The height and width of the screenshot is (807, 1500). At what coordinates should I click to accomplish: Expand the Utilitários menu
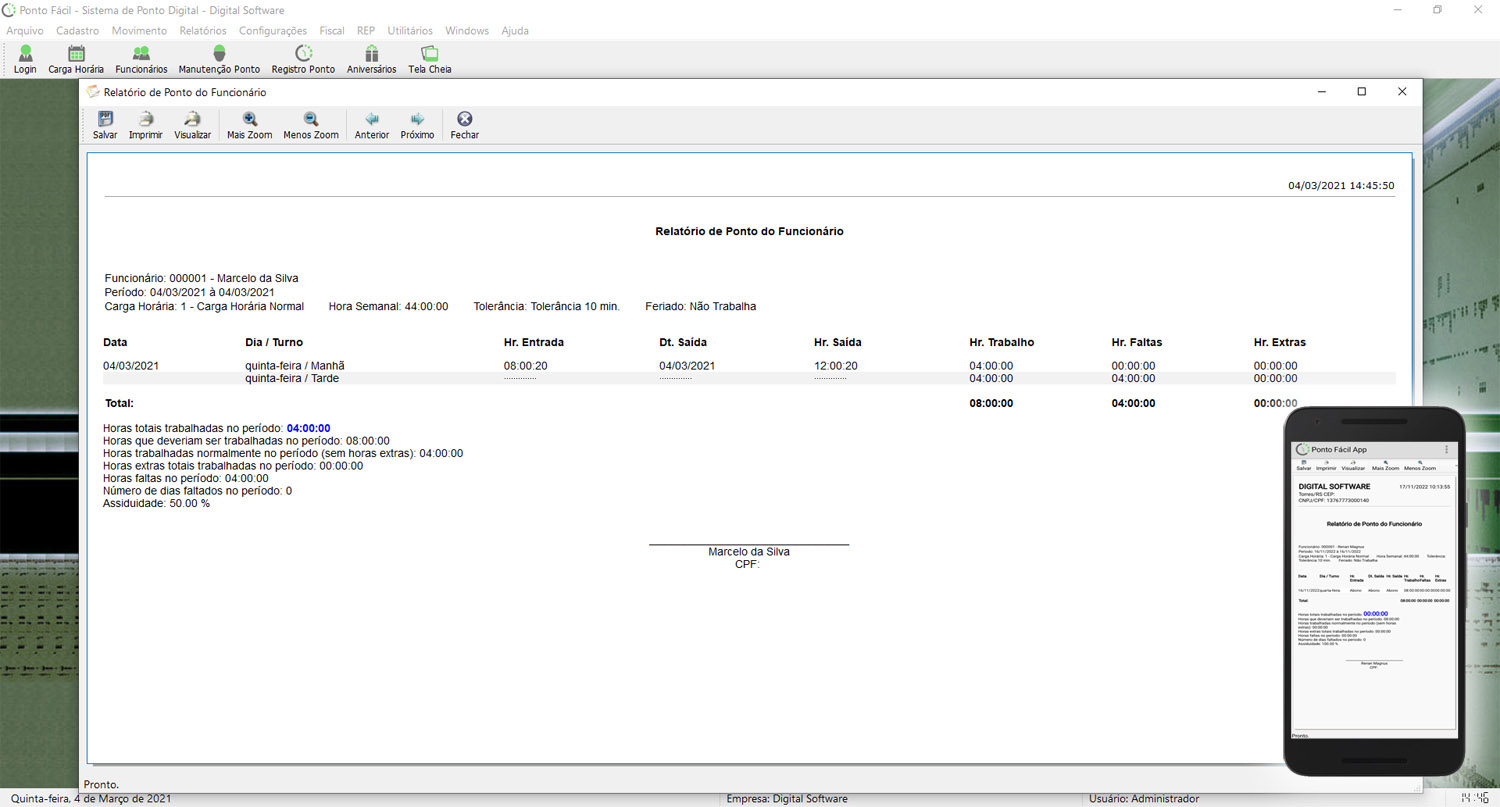pyautogui.click(x=410, y=31)
